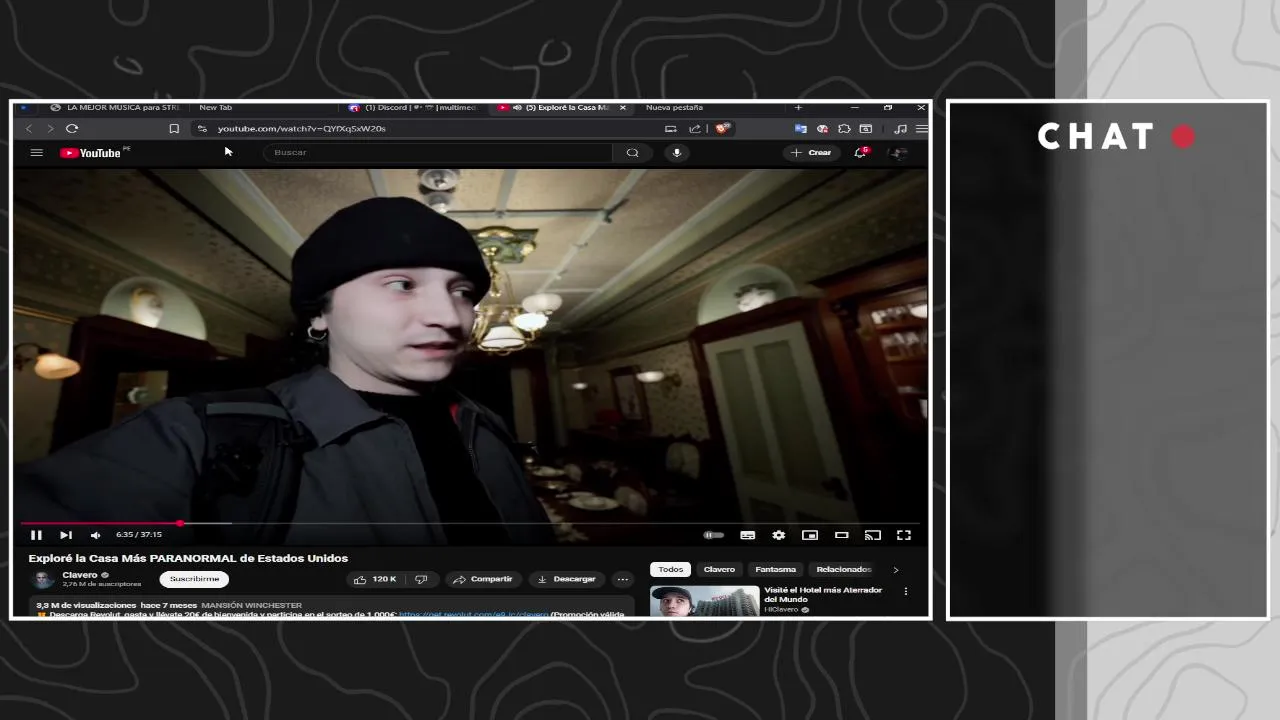1280x720 pixels.
Task: Switch to the Nueva pestaña tab
Action: (674, 107)
